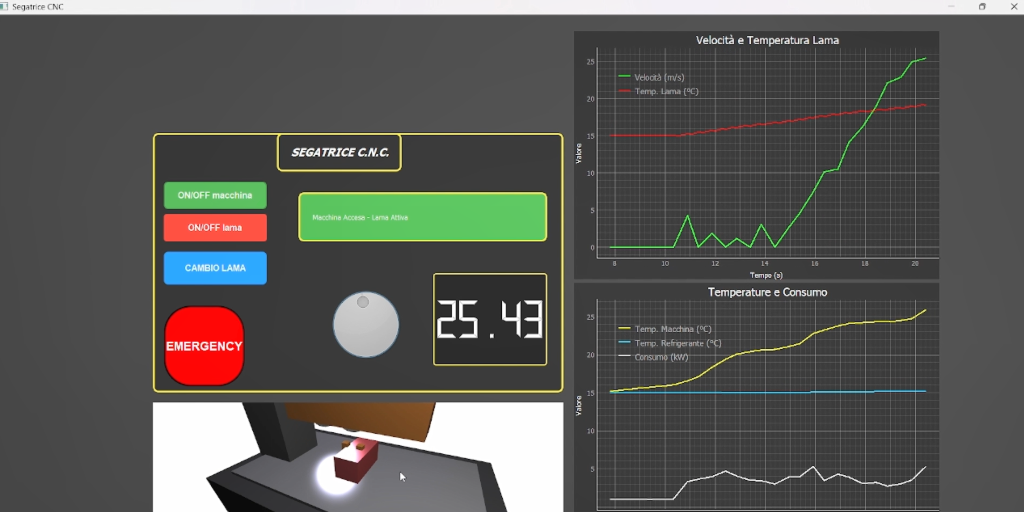Viewport: 1024px width, 512px height.
Task: Click the green machine status message box
Action: [x=423, y=217]
